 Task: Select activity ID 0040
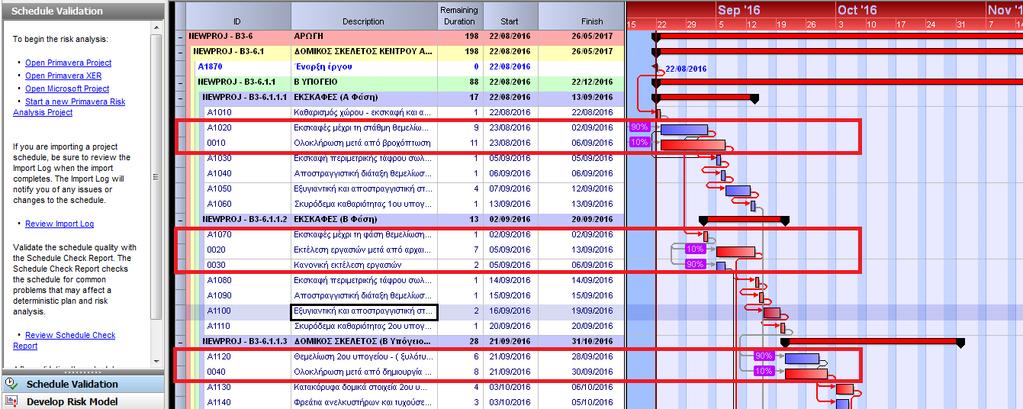coord(217,372)
